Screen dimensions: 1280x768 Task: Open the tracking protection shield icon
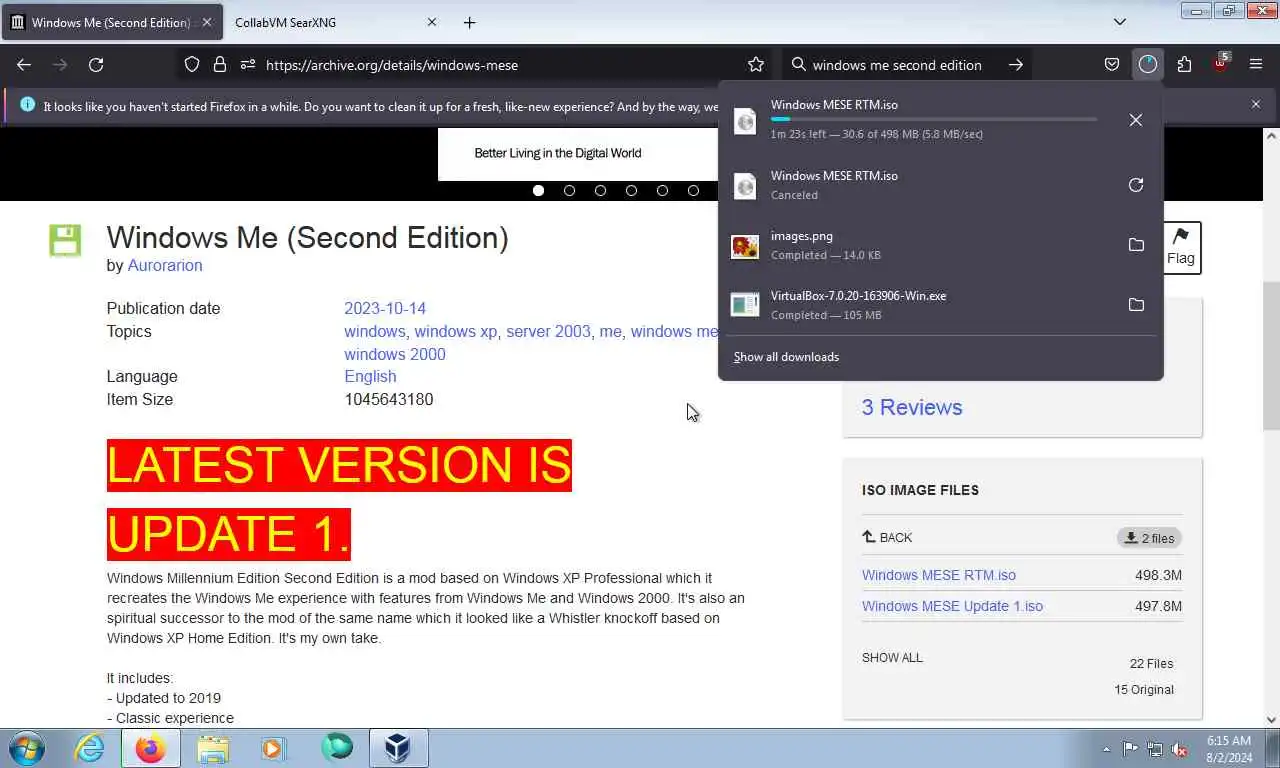point(192,65)
